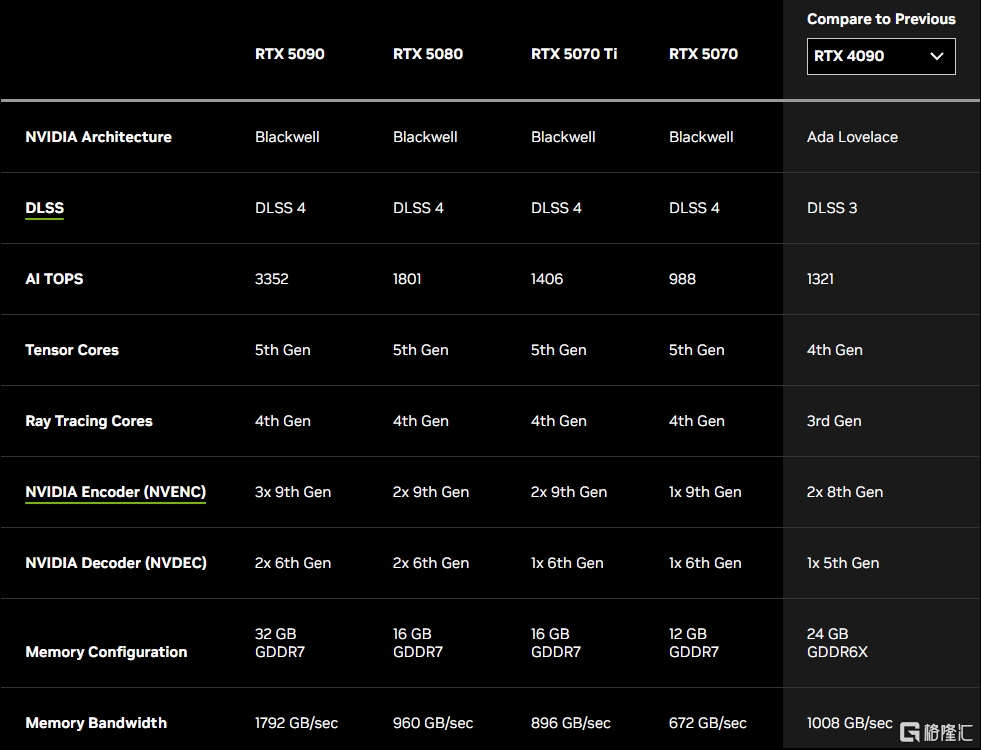Click the Gelonghui watermark logo icon

910,732
